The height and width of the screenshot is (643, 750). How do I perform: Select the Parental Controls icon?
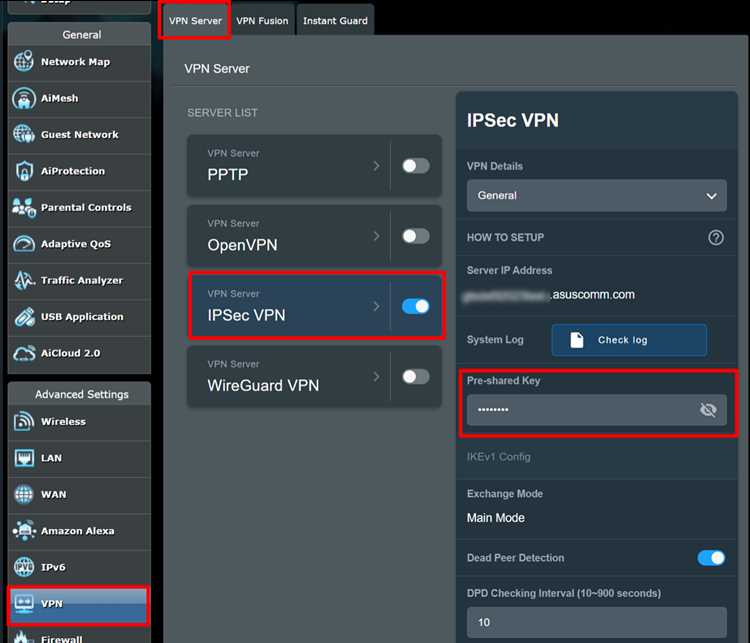coord(23,207)
